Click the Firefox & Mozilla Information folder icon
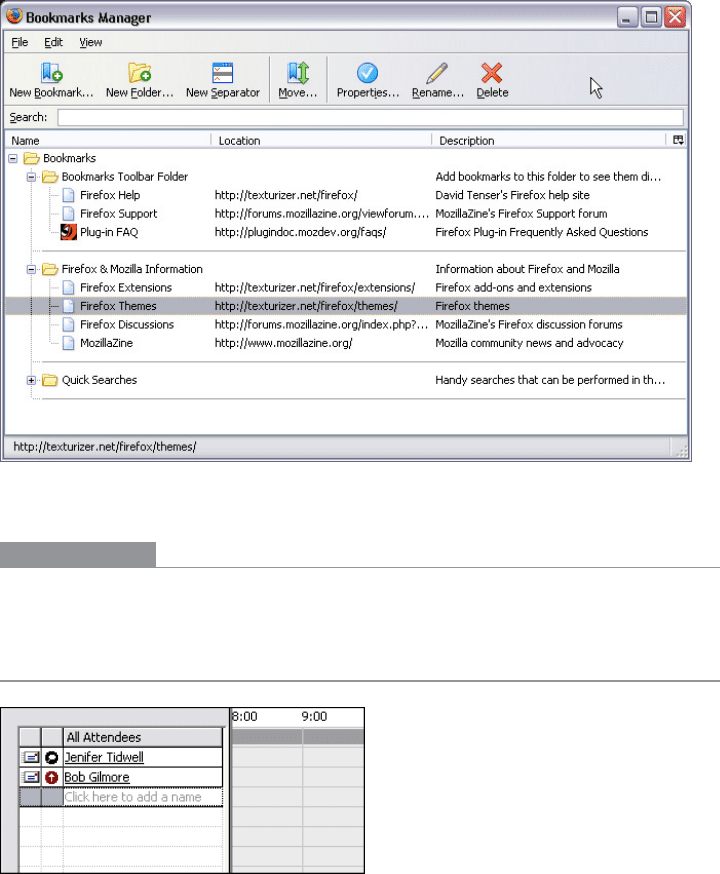Screen dimensions: 720x874 [50, 269]
